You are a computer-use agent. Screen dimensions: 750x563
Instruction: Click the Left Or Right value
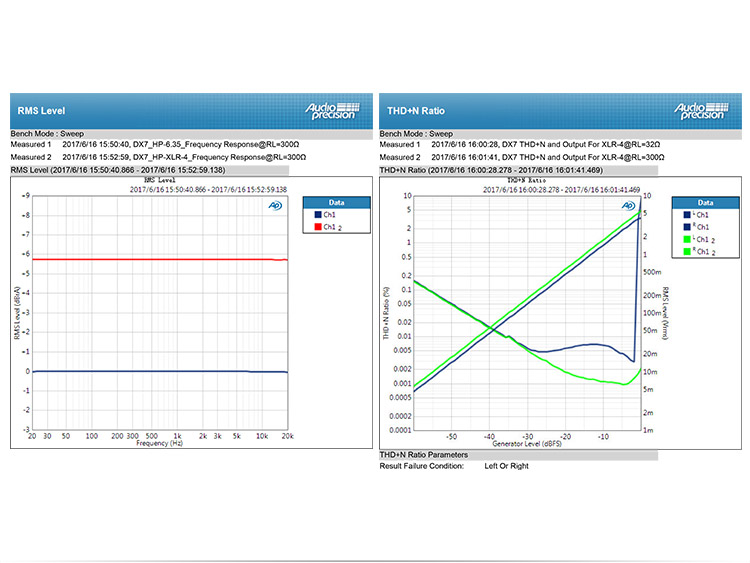[506, 466]
